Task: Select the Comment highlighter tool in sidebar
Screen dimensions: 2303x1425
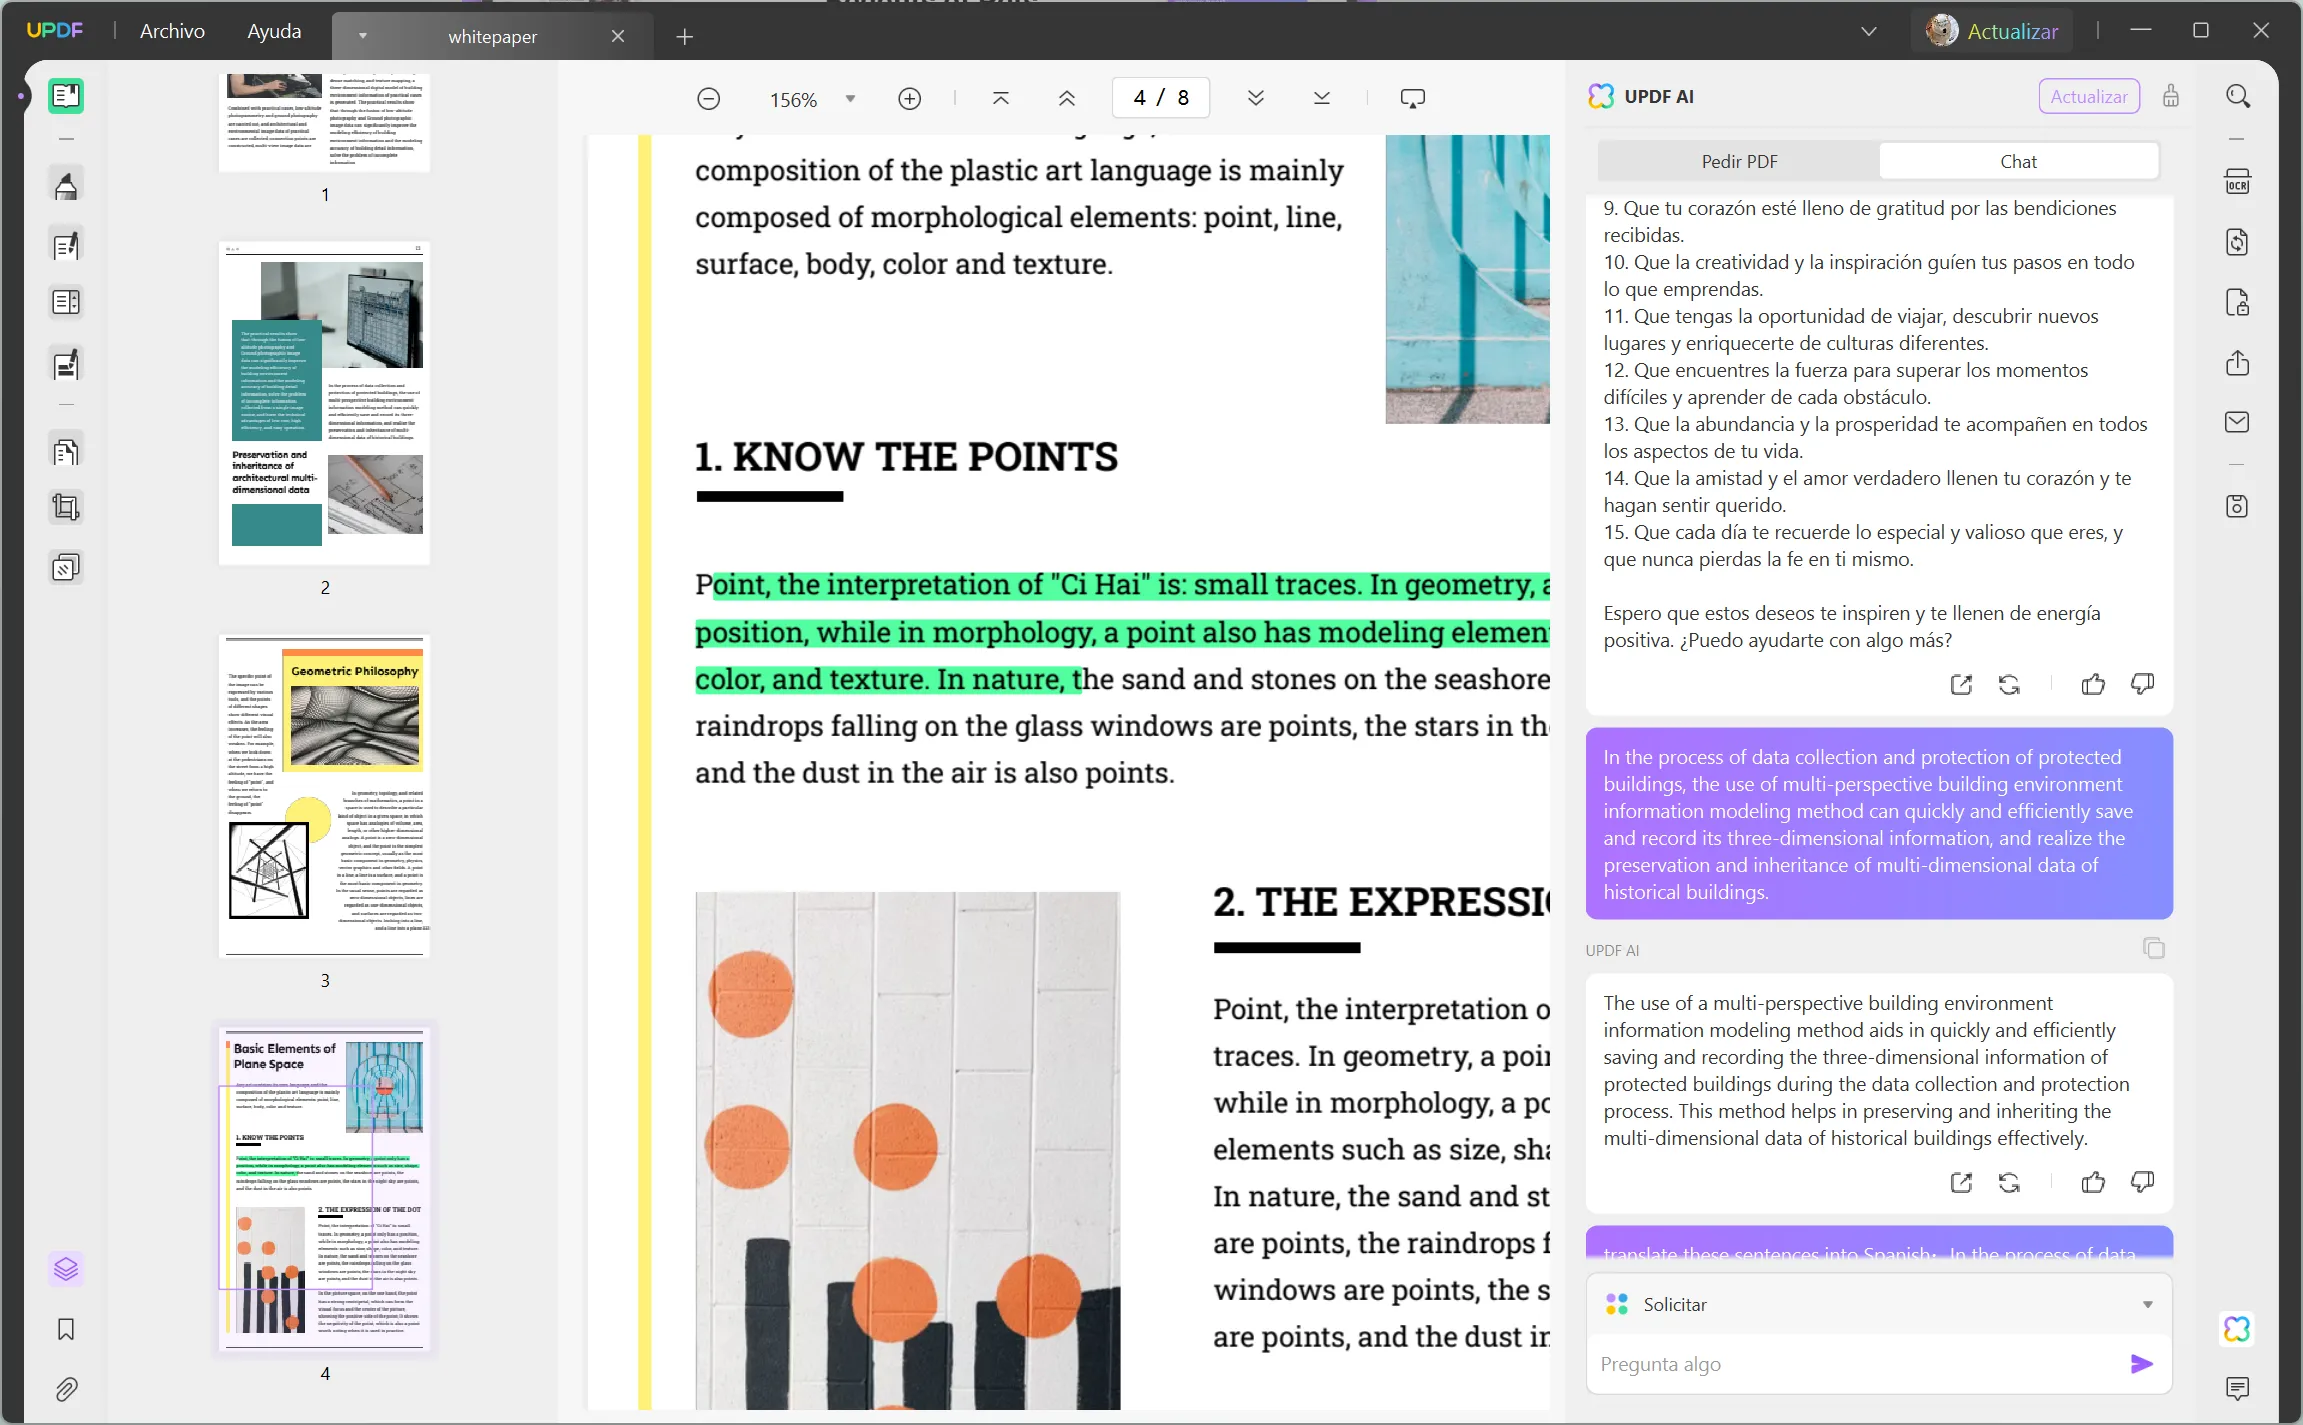Action: coord(66,186)
